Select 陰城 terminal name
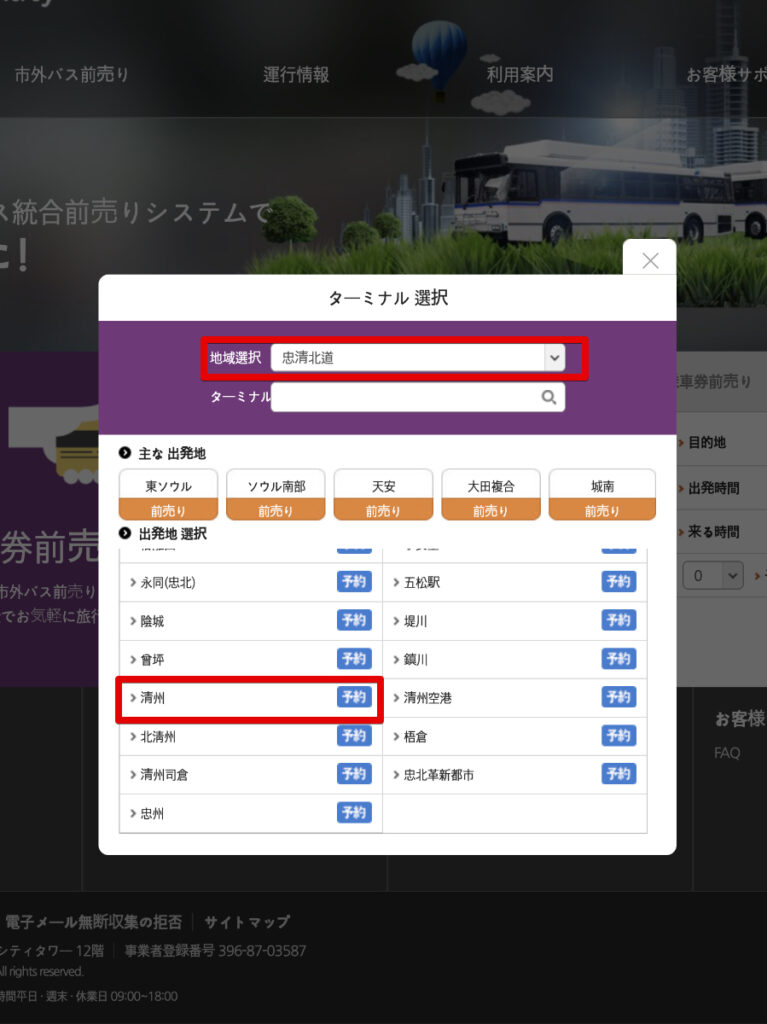 click(x=152, y=621)
